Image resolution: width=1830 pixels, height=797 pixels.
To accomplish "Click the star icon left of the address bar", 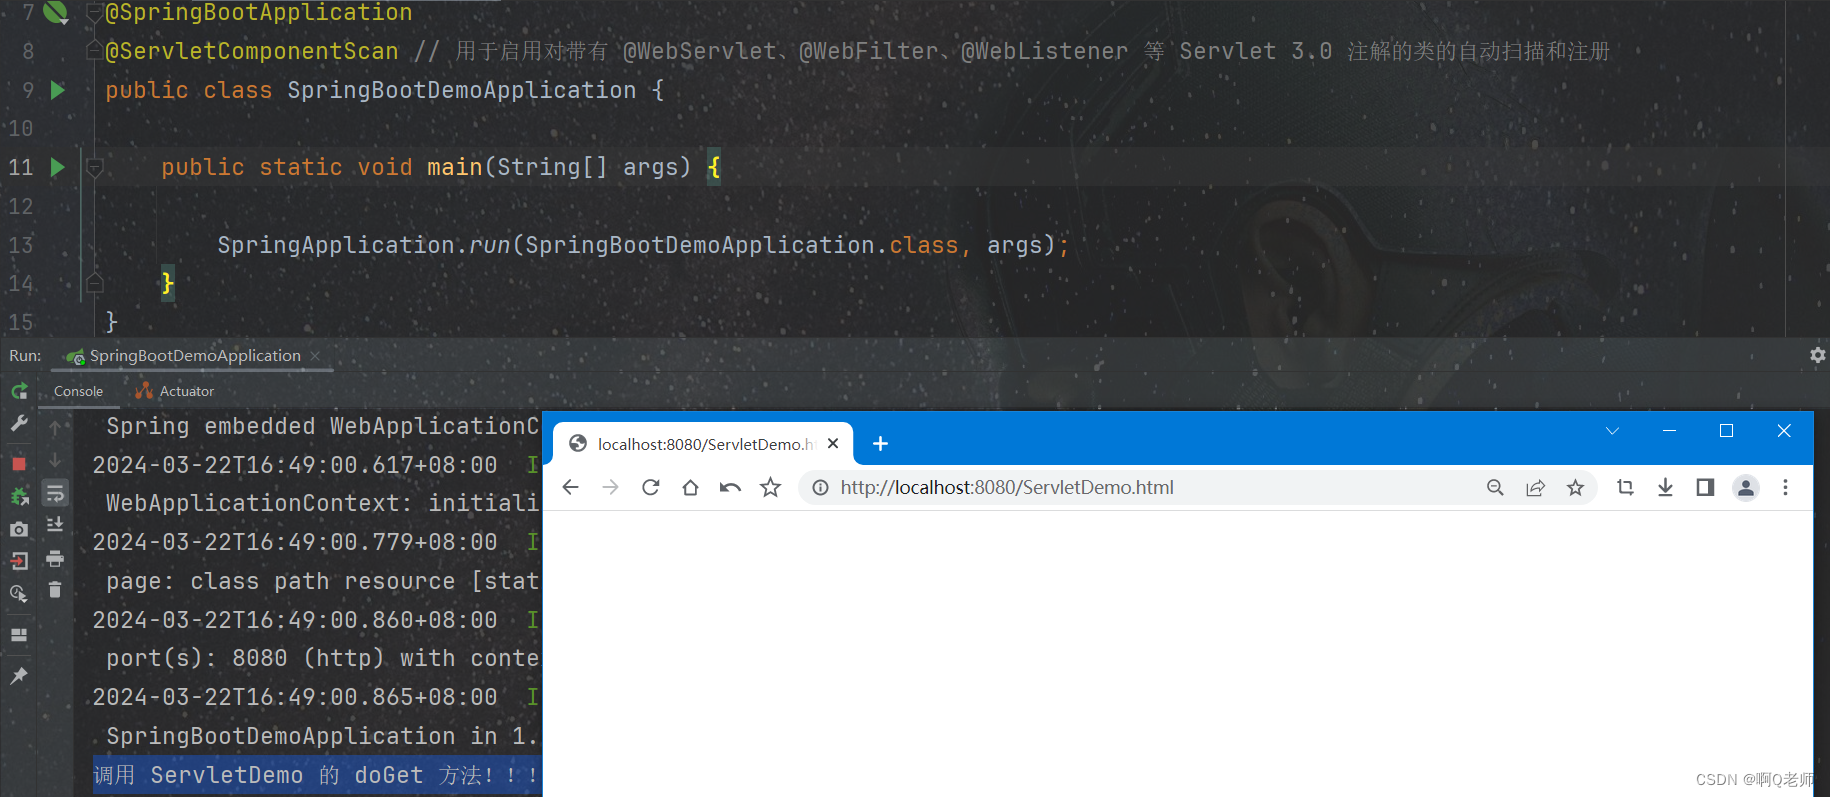I will [770, 487].
